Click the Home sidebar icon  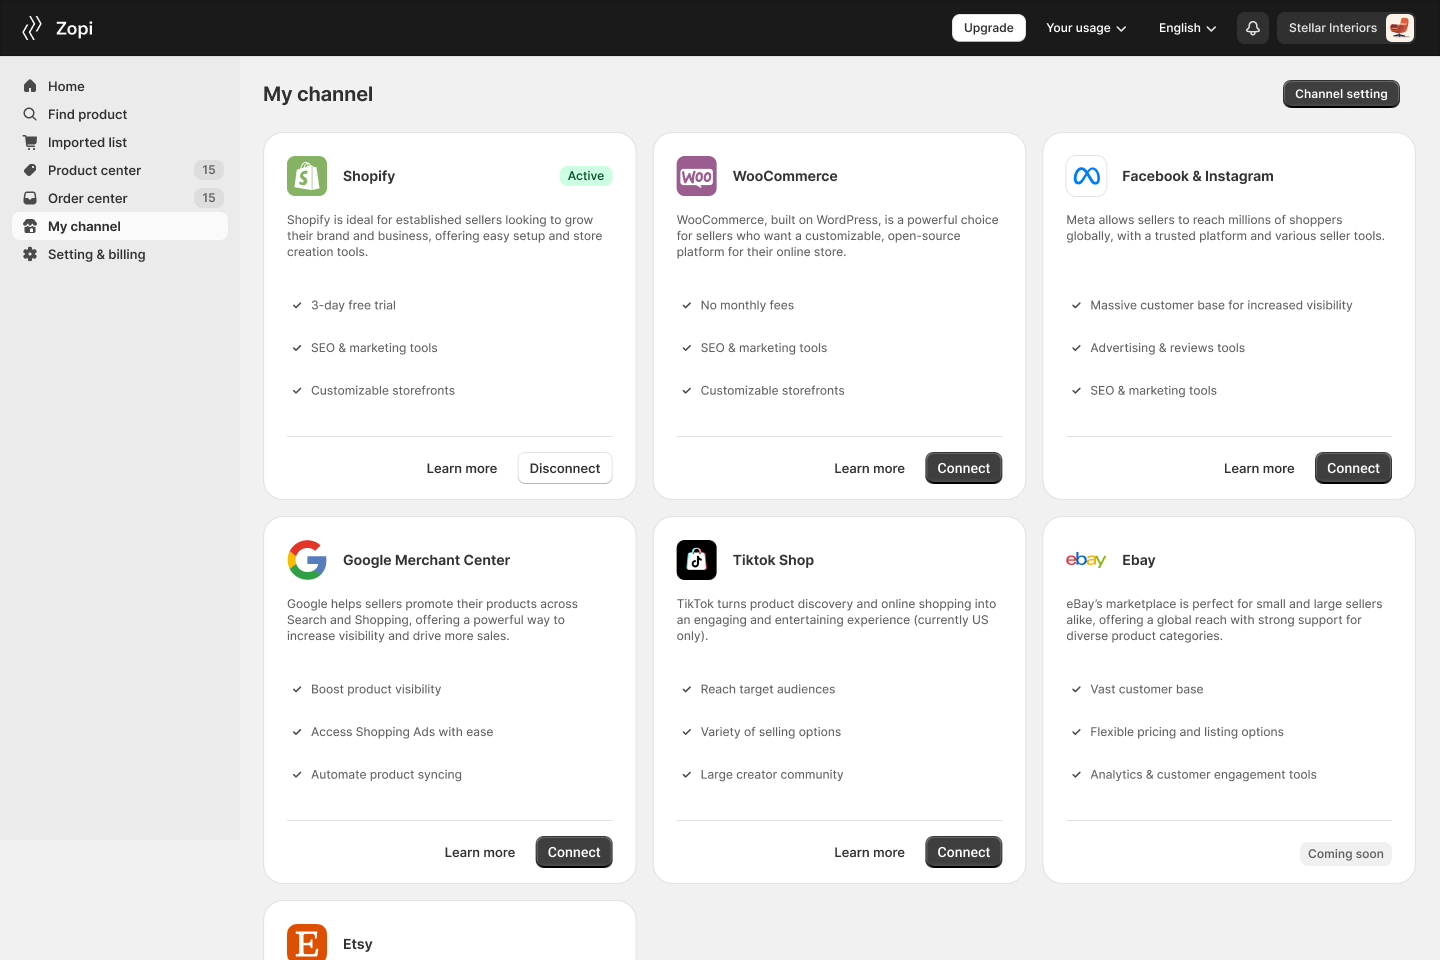[30, 86]
